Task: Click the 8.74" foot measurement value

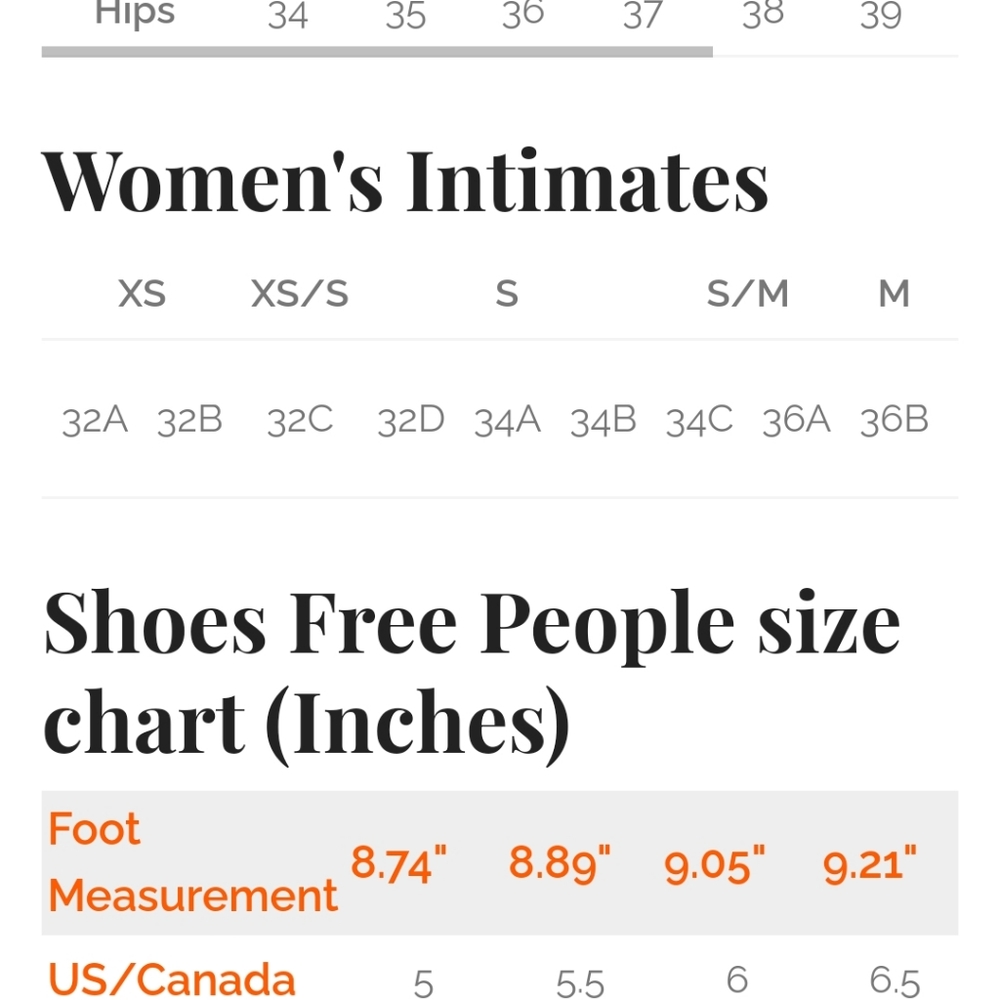Action: point(399,864)
